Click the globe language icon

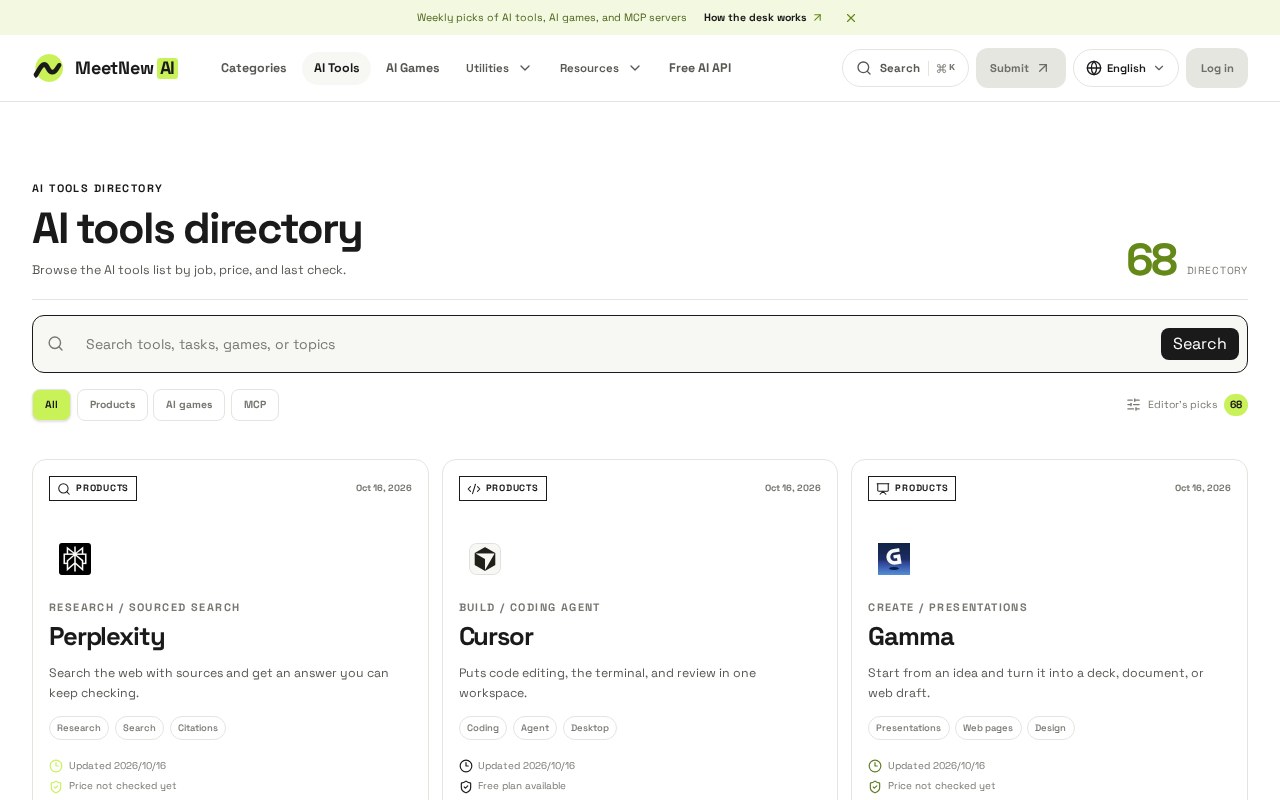1094,68
